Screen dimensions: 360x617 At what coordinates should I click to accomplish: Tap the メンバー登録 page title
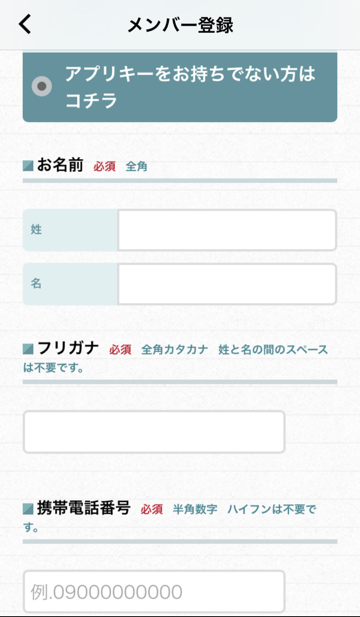(180, 25)
